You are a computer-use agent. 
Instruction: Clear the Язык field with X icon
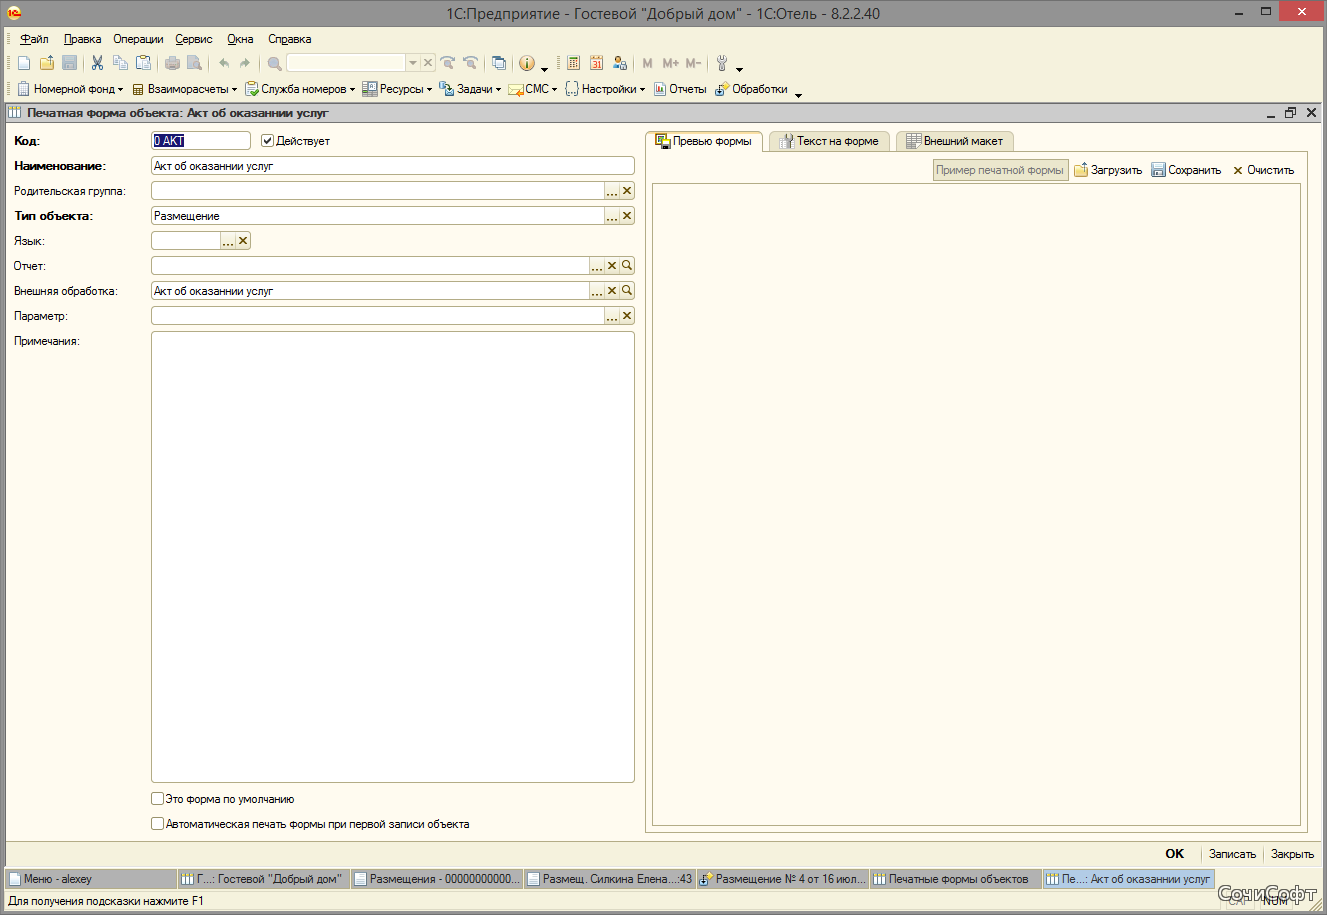[243, 241]
